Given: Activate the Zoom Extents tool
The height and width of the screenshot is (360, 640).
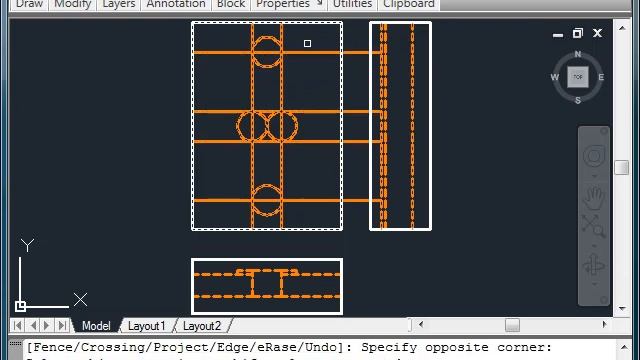Looking at the screenshot, I should point(593,226).
